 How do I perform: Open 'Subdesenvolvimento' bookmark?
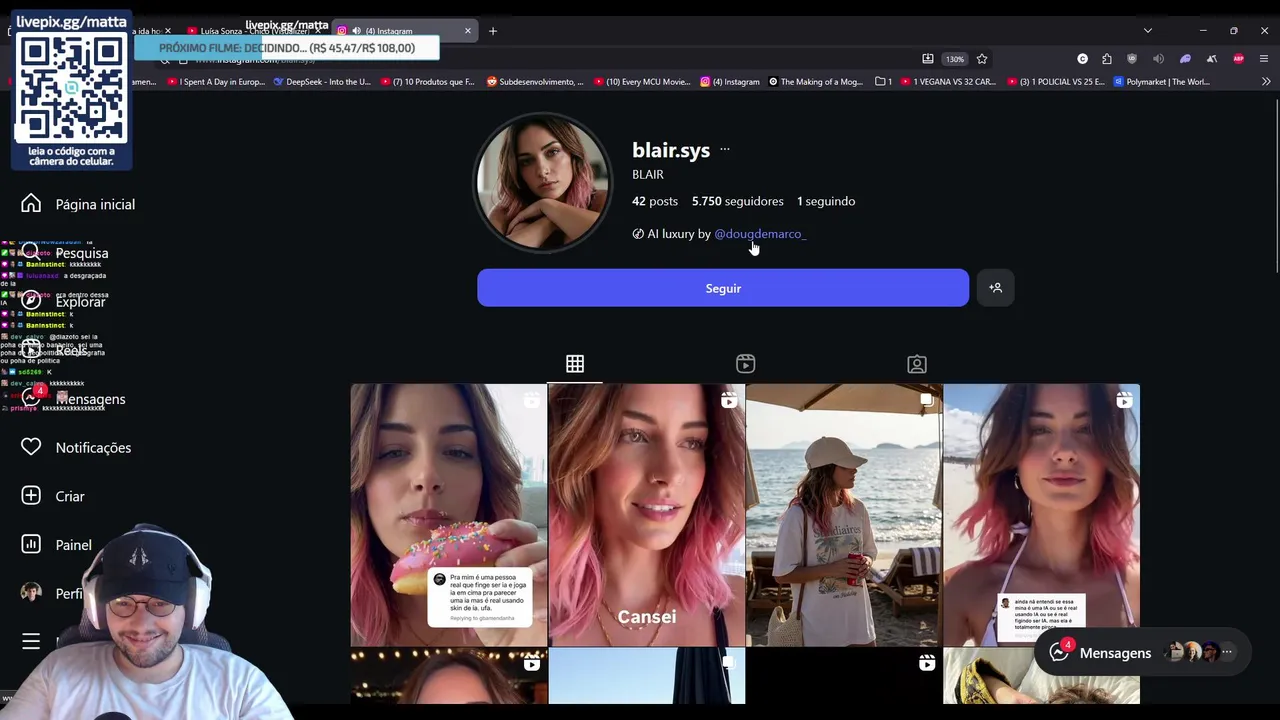tap(535, 82)
